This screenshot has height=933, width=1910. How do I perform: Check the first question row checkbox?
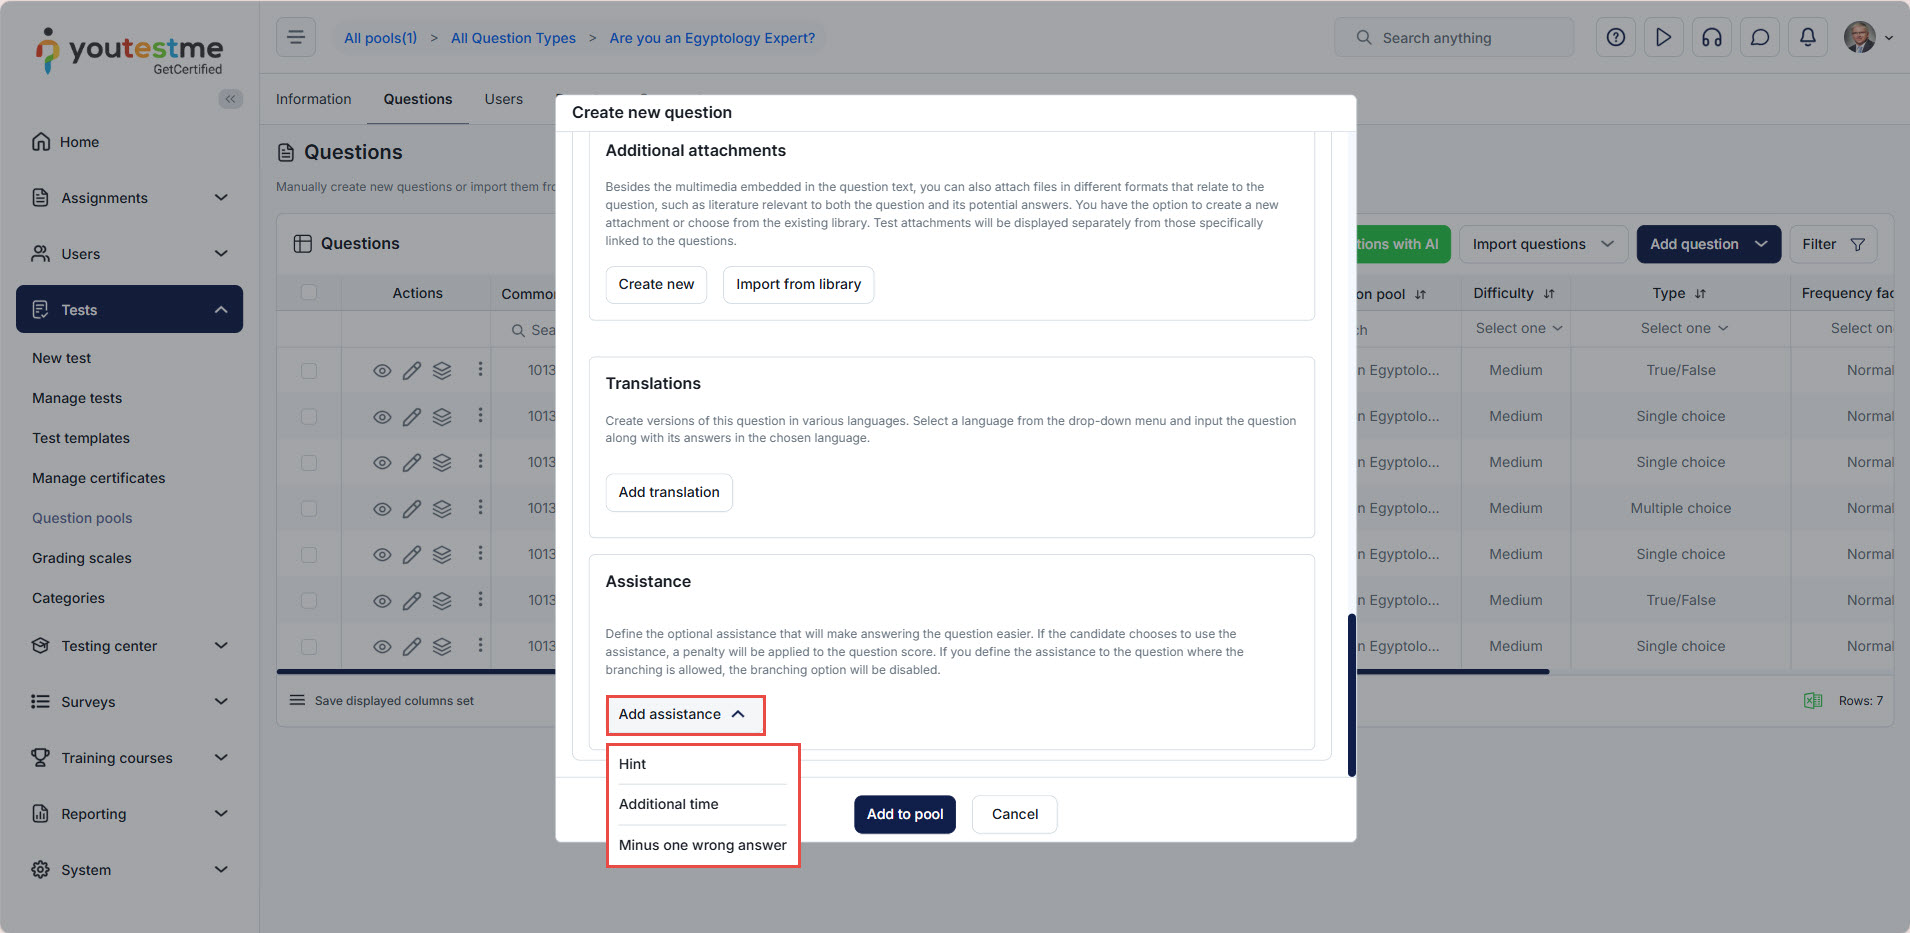309,371
